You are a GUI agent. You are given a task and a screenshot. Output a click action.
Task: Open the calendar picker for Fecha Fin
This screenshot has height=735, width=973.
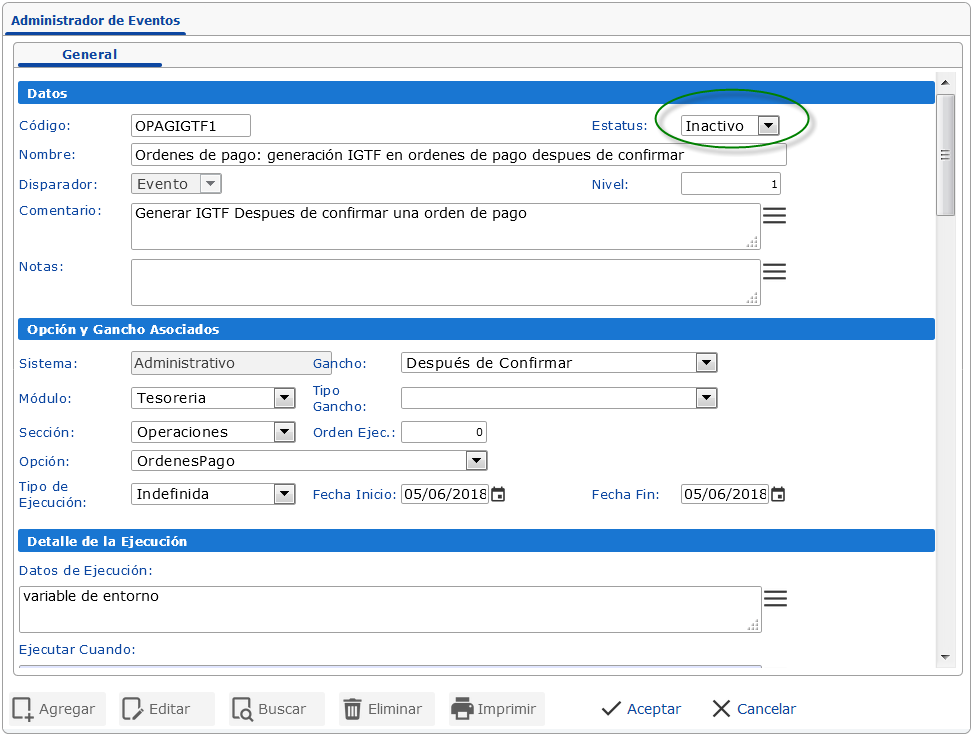(x=778, y=494)
